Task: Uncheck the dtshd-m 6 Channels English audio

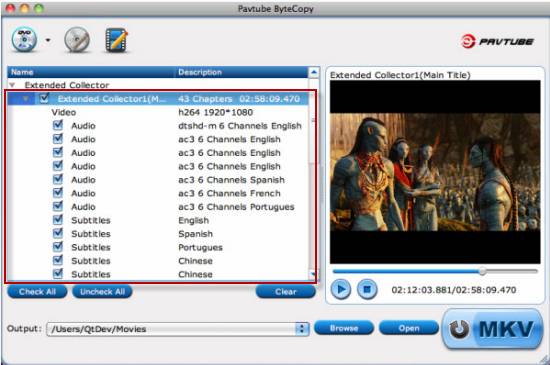Action: (x=58, y=125)
